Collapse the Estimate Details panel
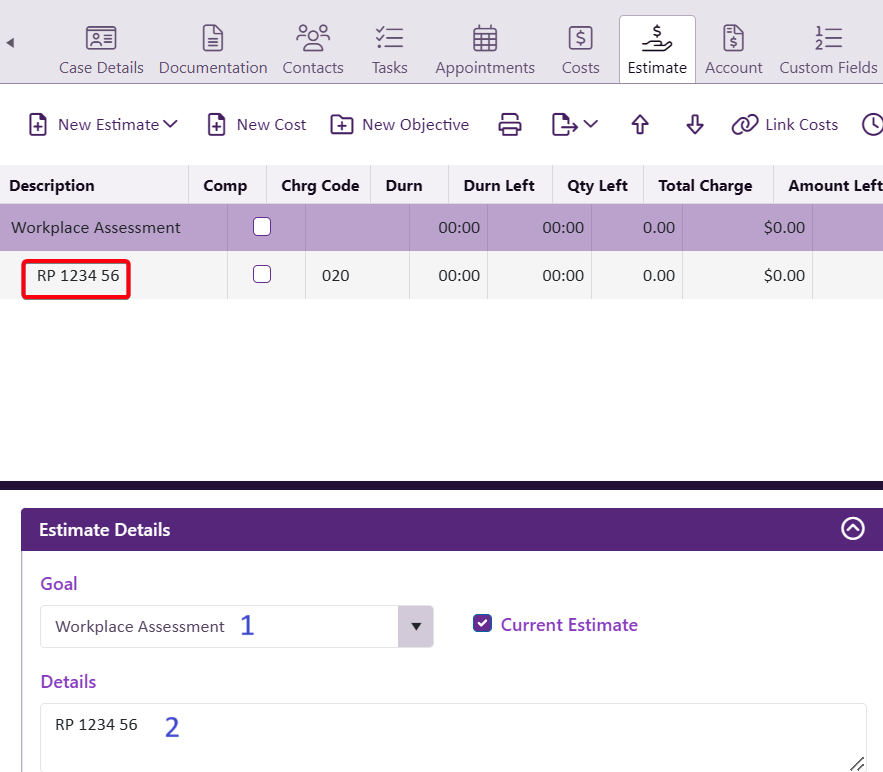883x772 pixels. coord(852,529)
